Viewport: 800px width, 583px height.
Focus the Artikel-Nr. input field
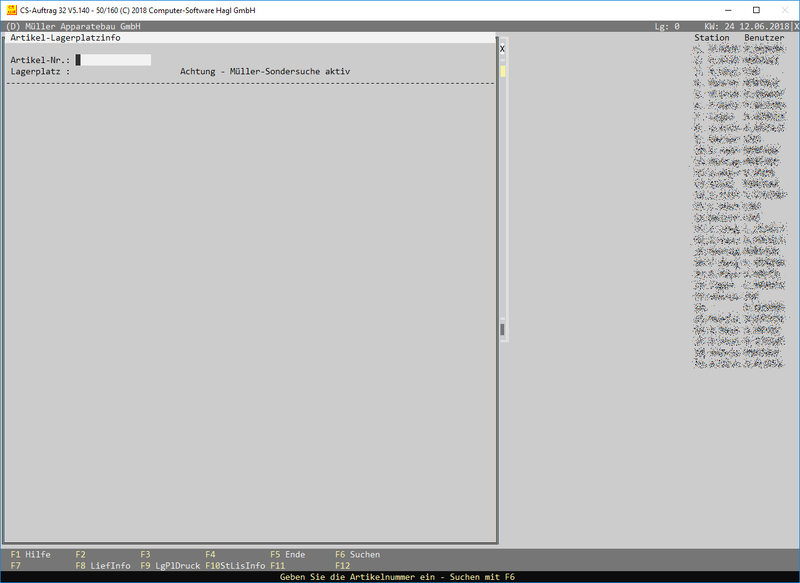coord(114,60)
